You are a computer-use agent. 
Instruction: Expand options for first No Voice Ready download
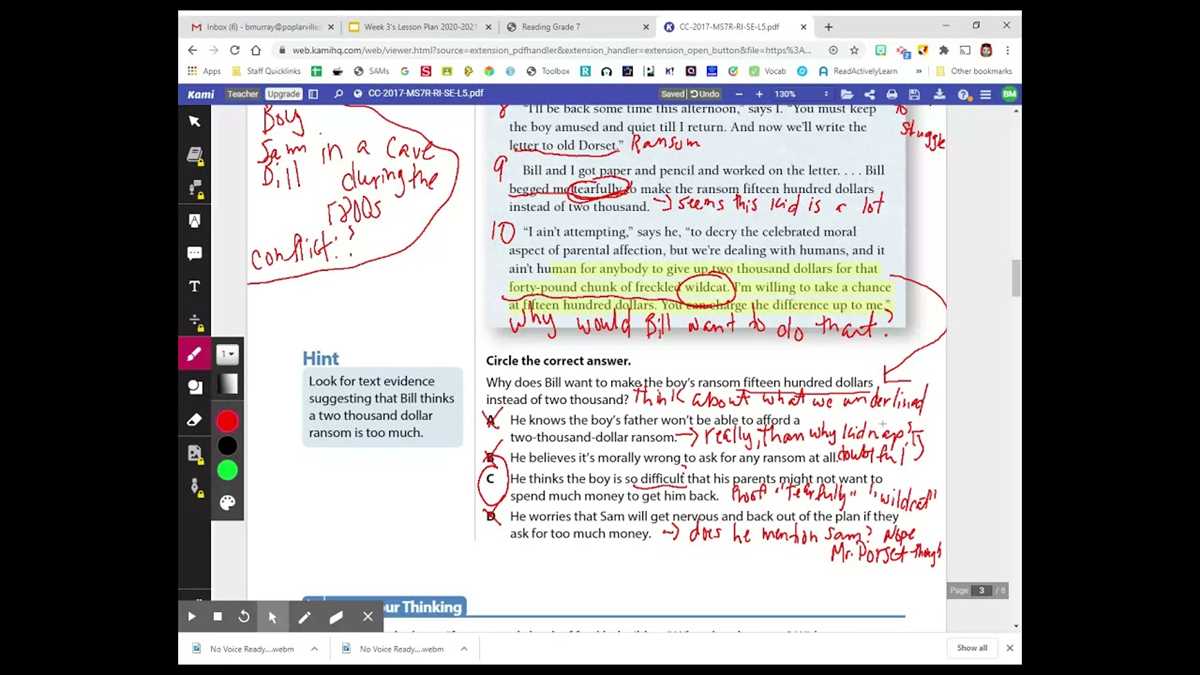[x=314, y=648]
